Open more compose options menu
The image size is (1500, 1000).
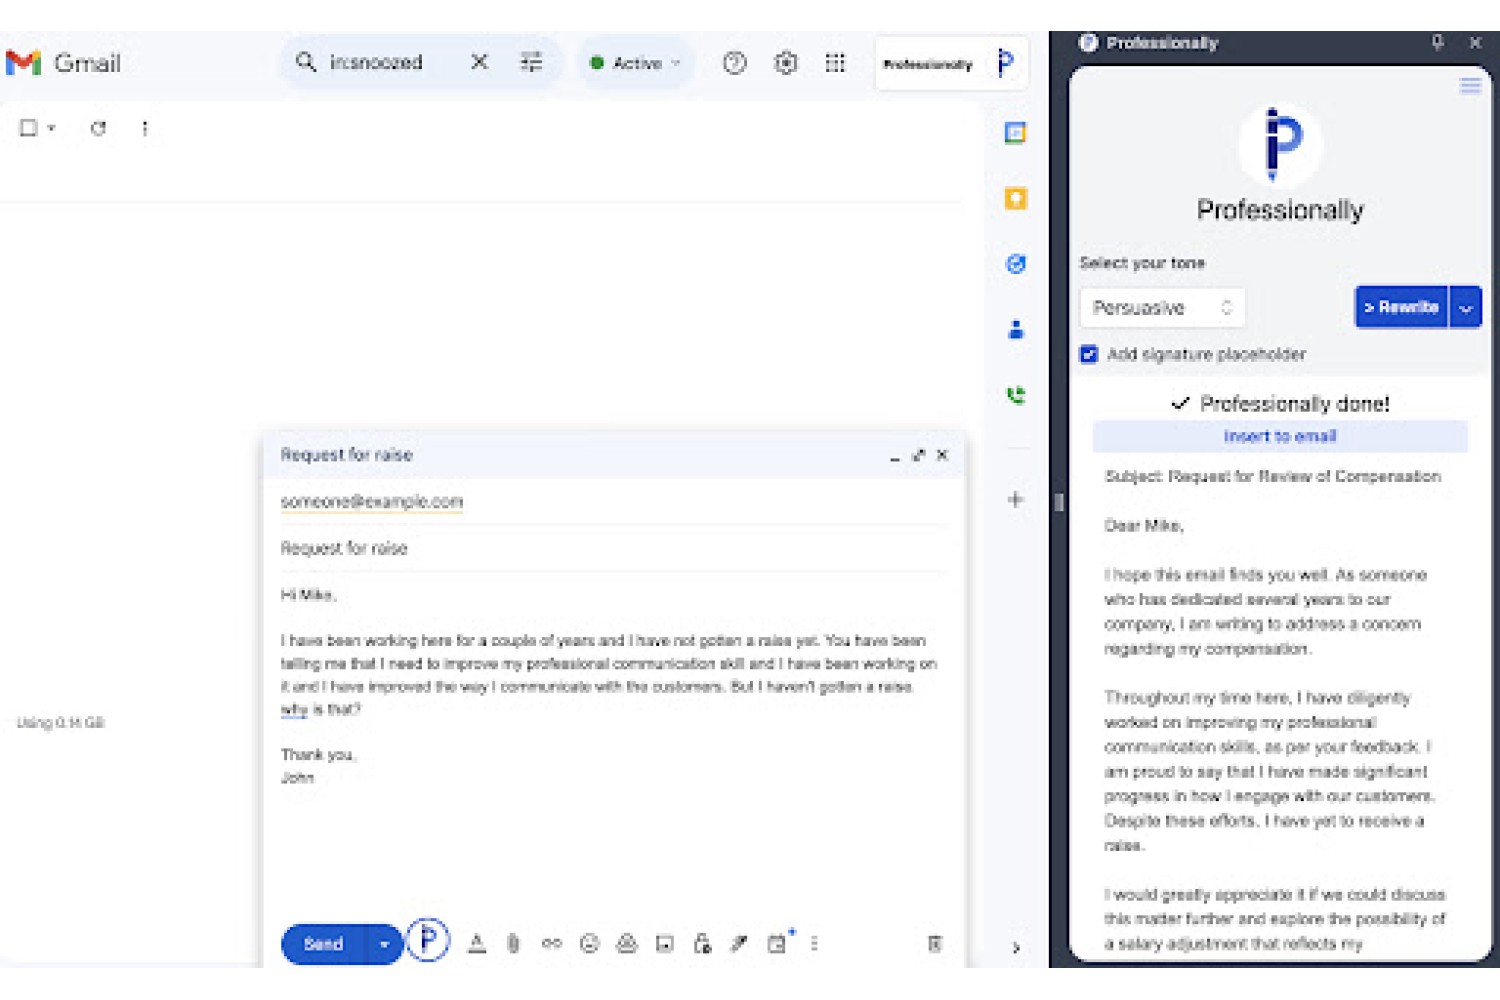click(814, 943)
